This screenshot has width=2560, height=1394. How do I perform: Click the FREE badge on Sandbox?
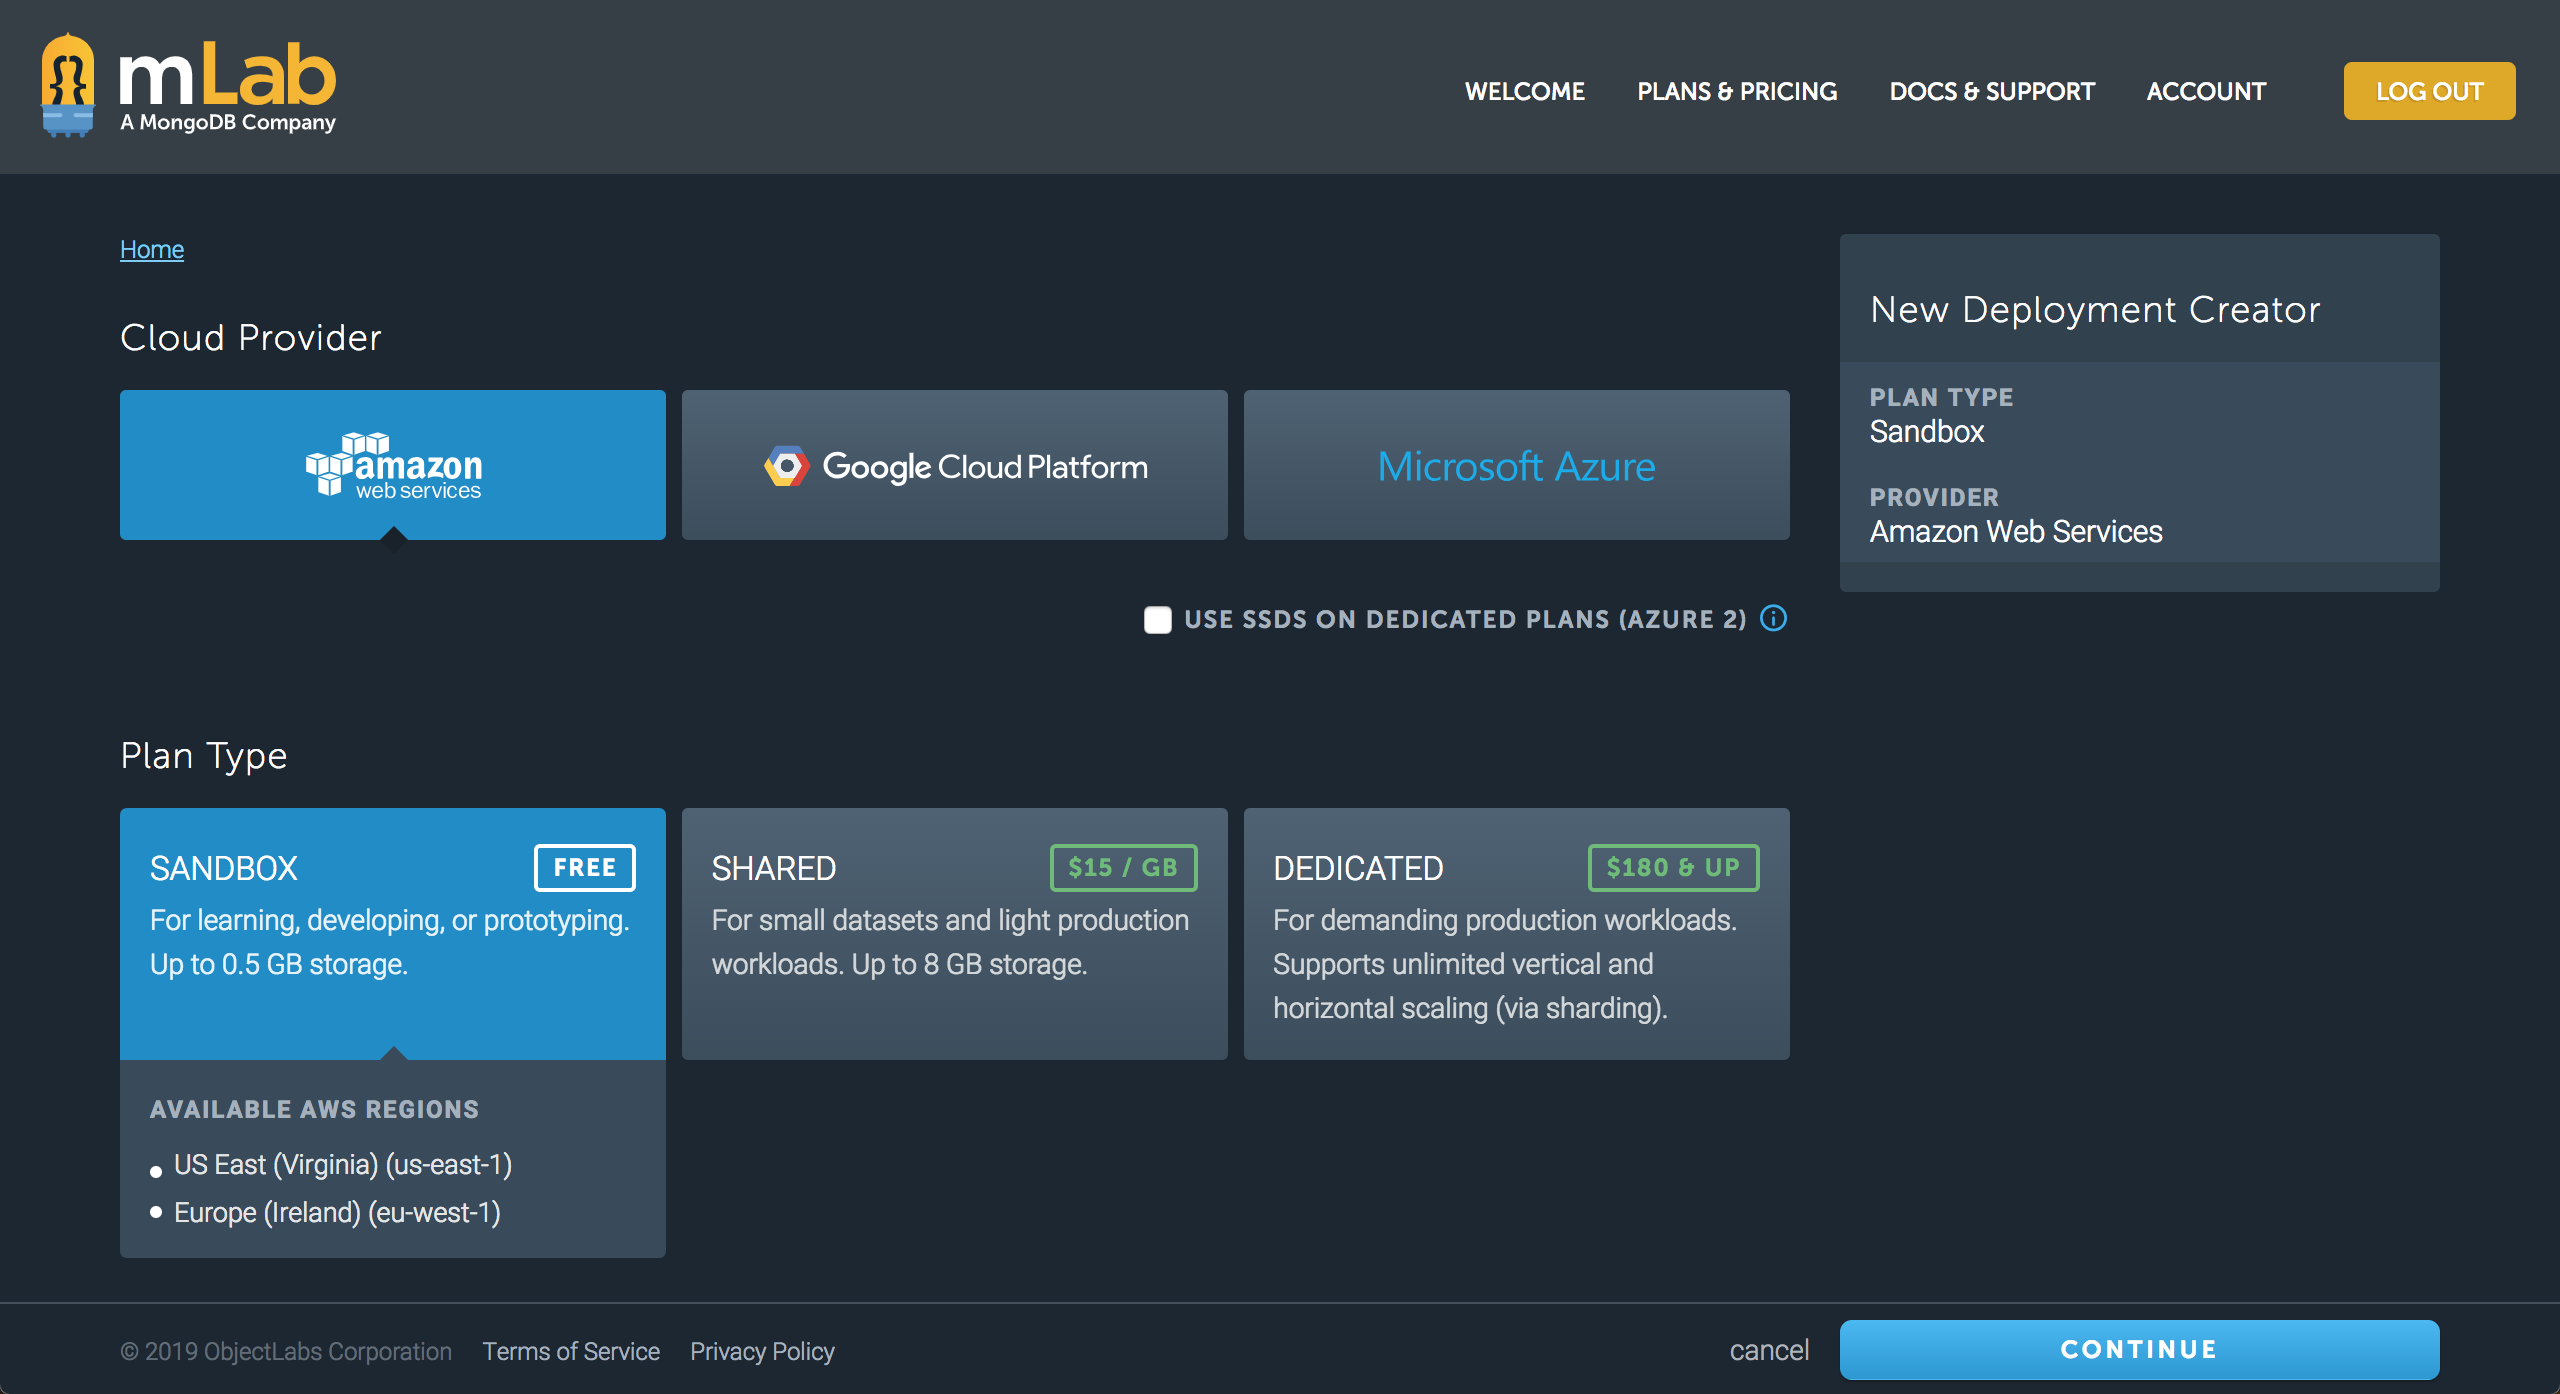(585, 867)
